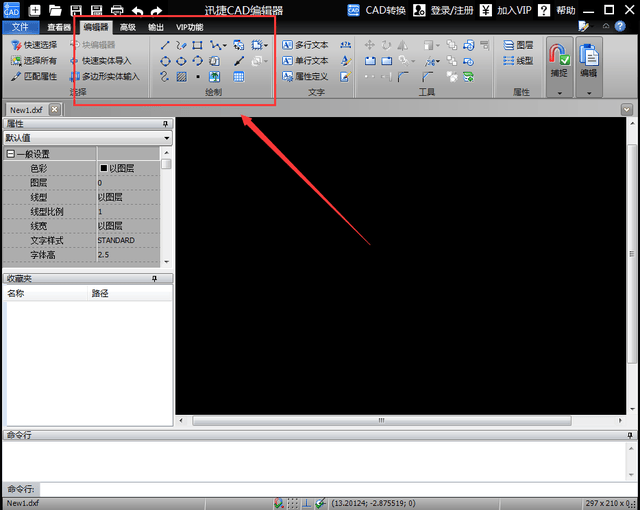Pin the 命令行 panel
640x510 pixels.
630,435
